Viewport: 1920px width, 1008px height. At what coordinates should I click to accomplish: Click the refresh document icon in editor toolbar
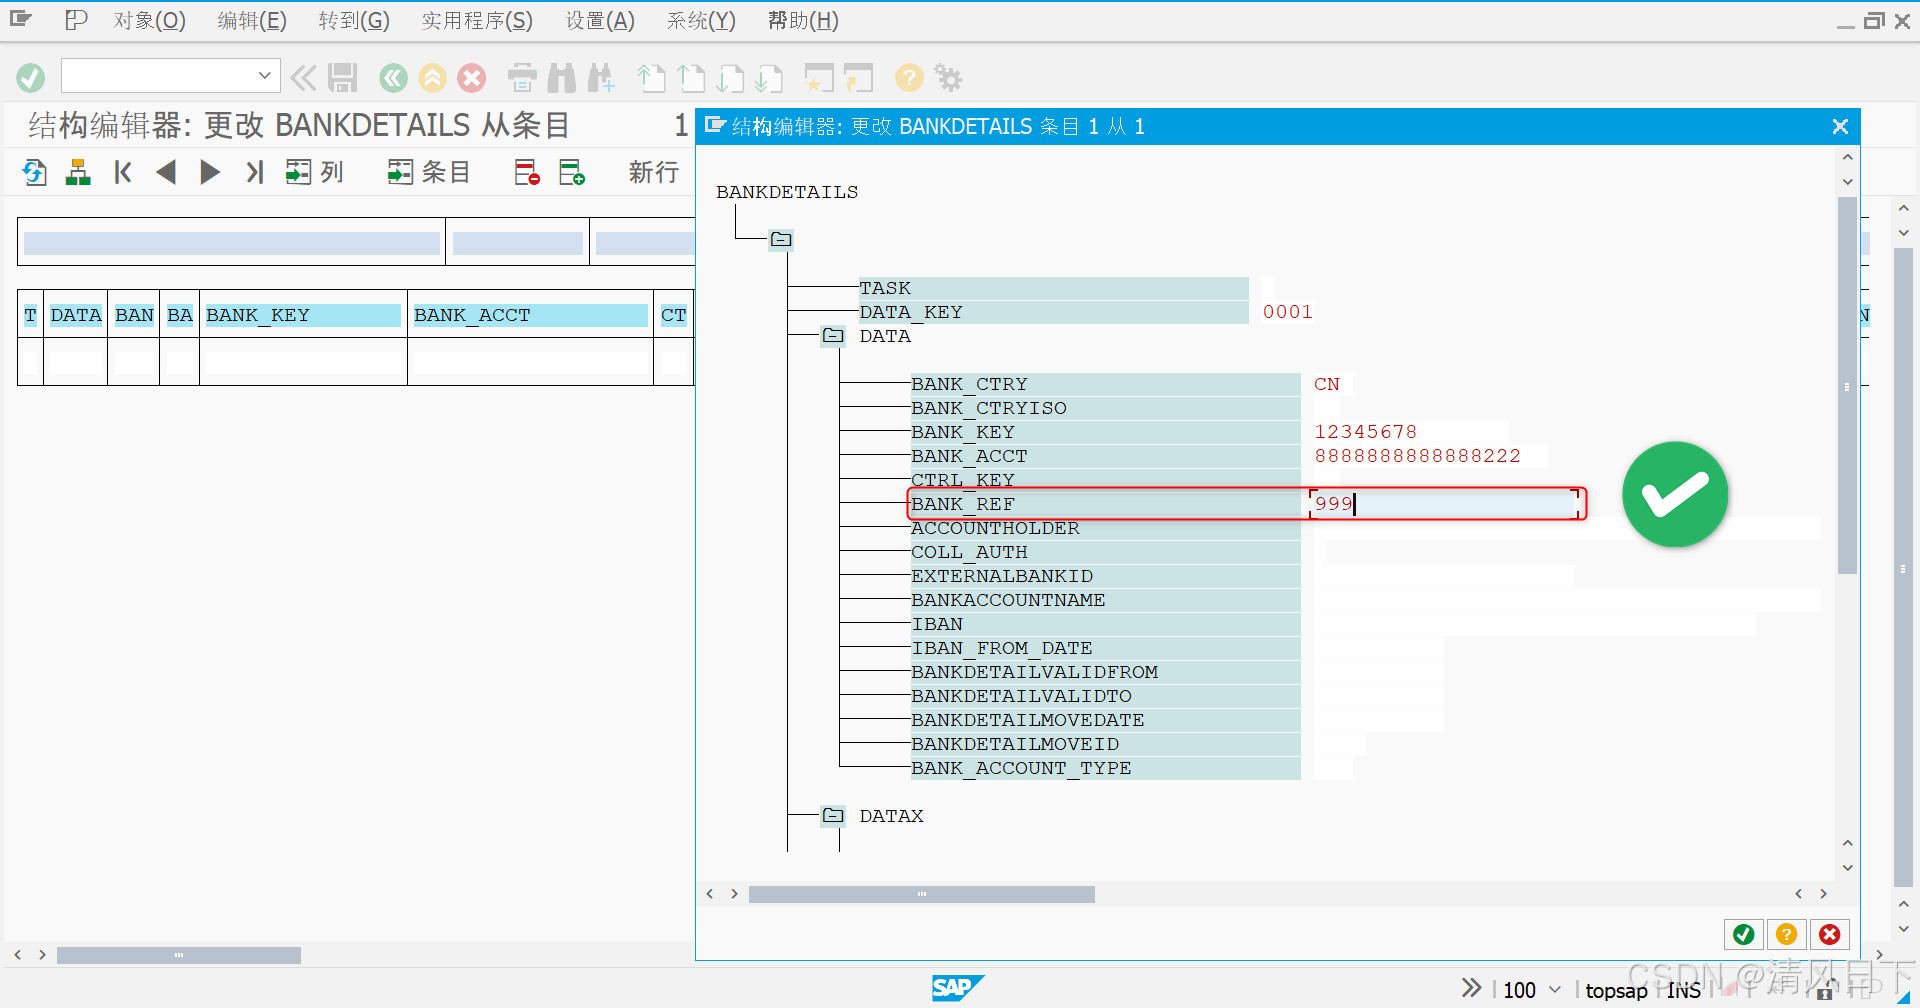coord(35,172)
